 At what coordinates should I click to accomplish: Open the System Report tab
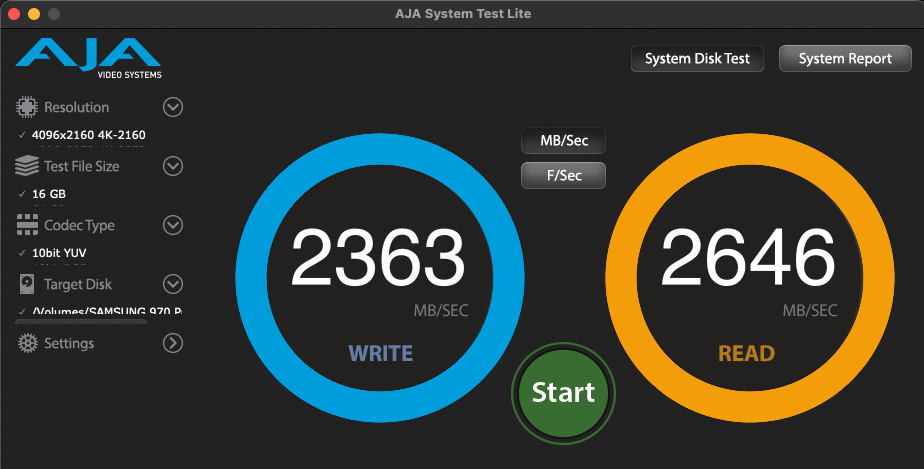pos(845,59)
